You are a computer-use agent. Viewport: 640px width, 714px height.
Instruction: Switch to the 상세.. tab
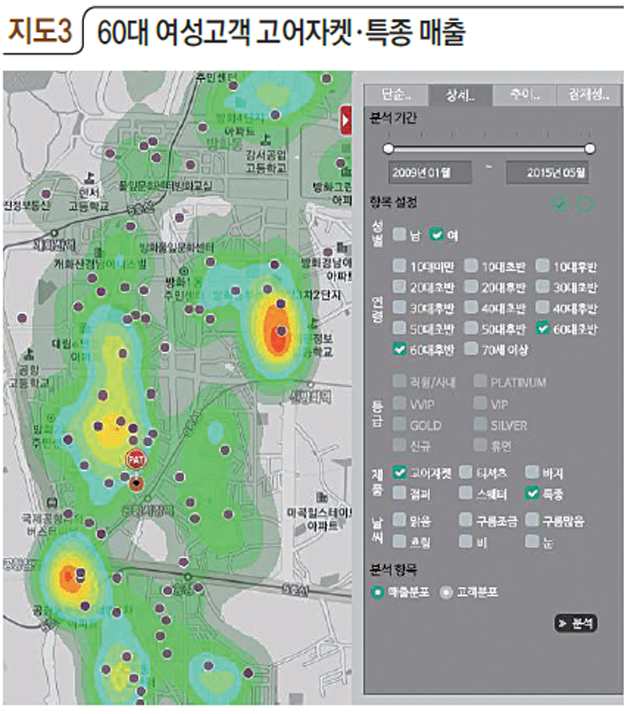point(460,95)
